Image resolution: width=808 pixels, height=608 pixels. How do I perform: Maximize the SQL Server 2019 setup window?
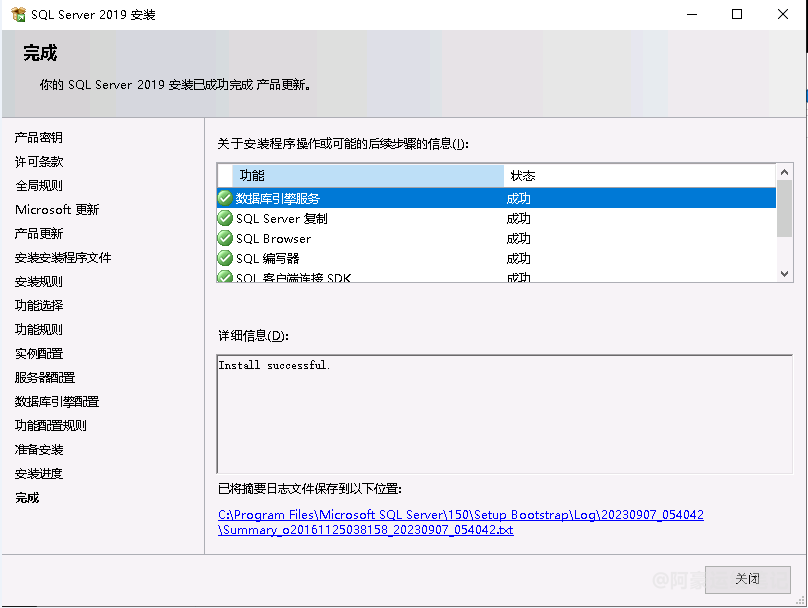(737, 14)
